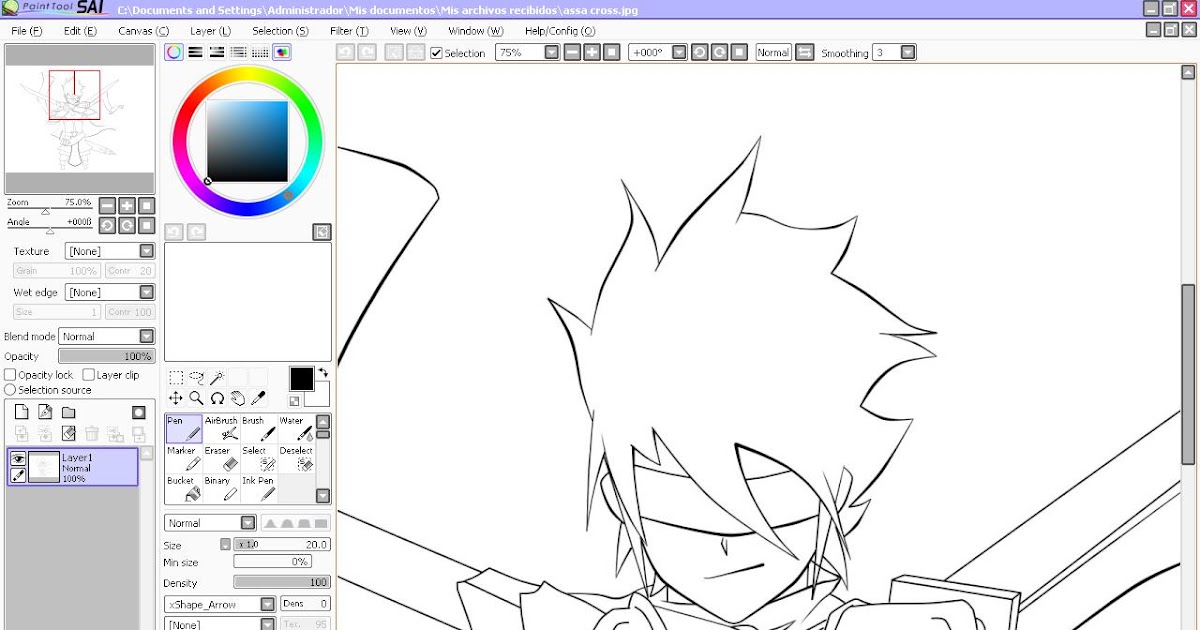Zoom in using navigator plus button

pyautogui.click(x=127, y=205)
